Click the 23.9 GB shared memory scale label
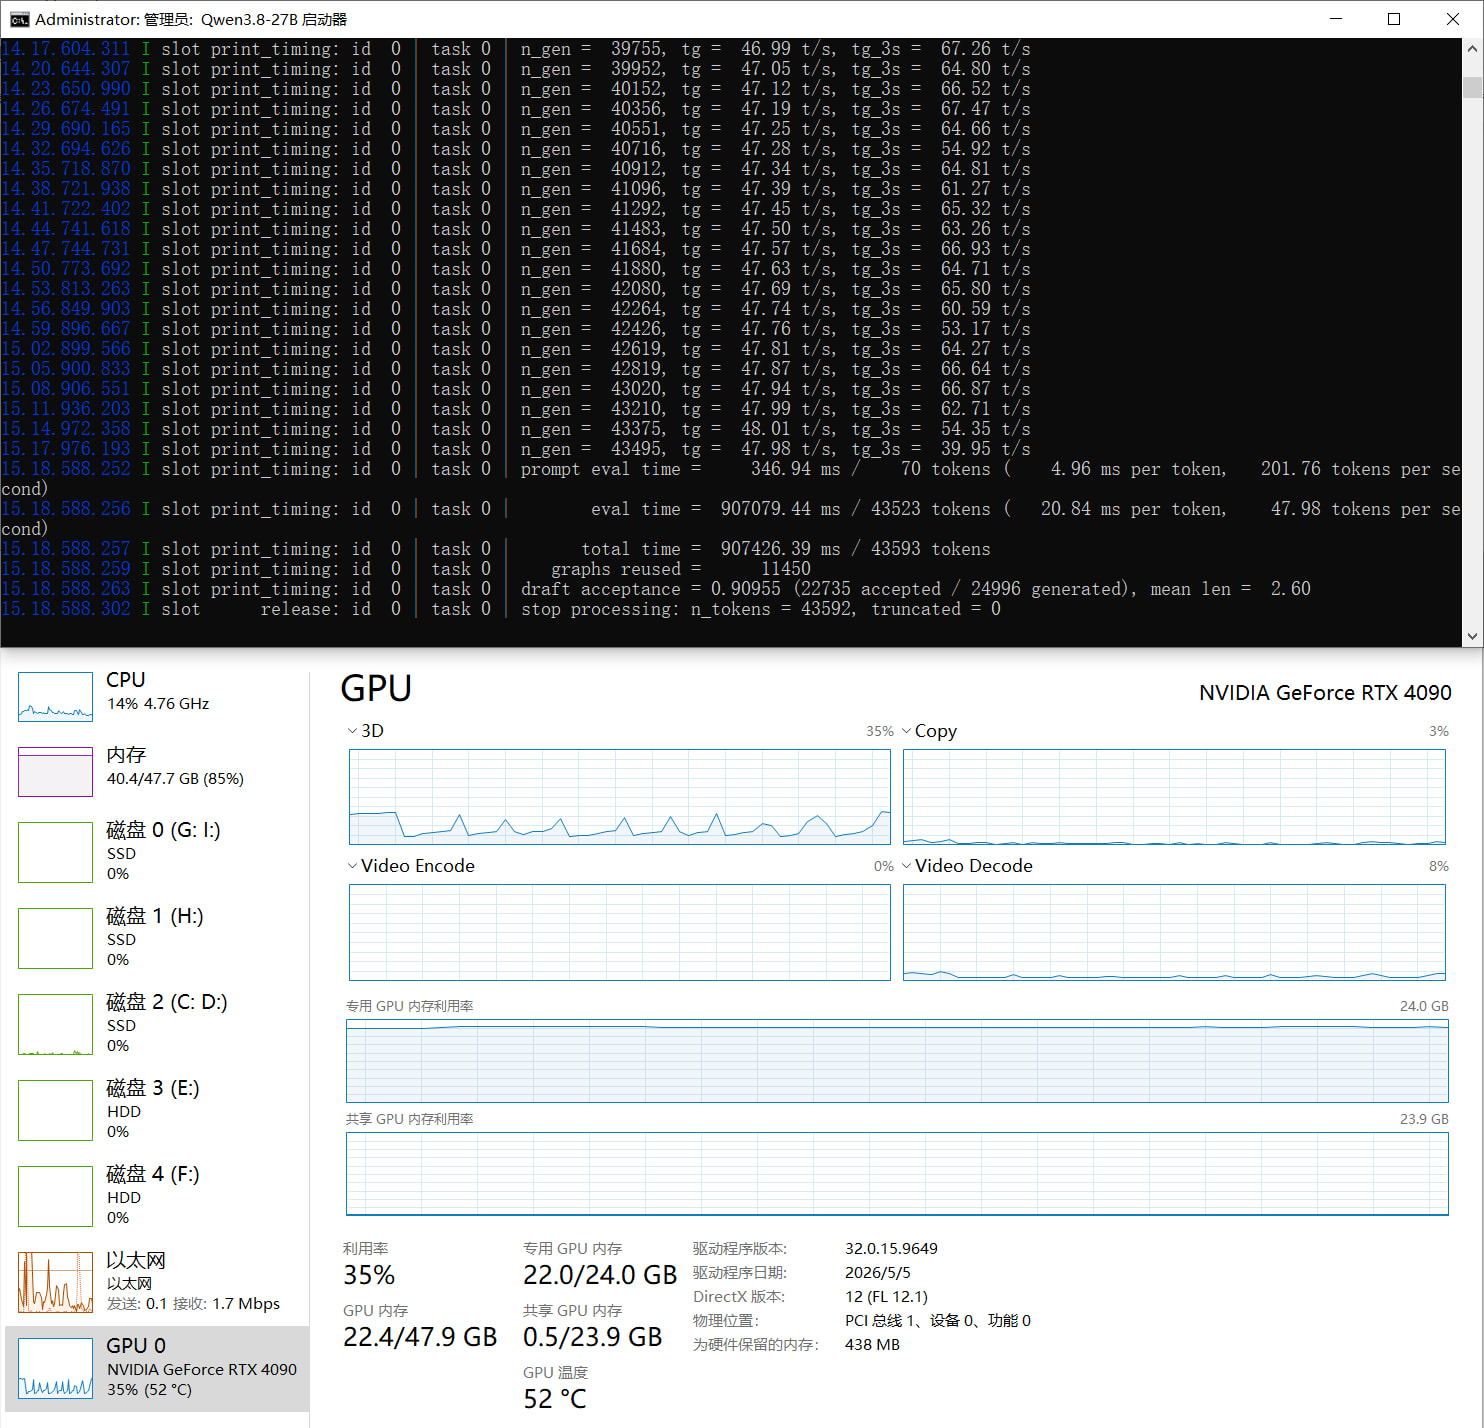Viewport: 1484px width, 1428px height. 1424,1119
